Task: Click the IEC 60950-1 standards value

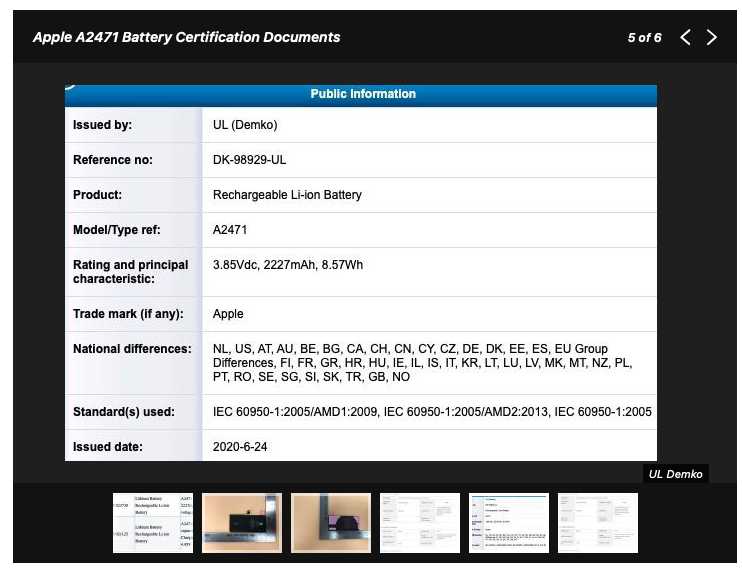Action: [x=432, y=412]
